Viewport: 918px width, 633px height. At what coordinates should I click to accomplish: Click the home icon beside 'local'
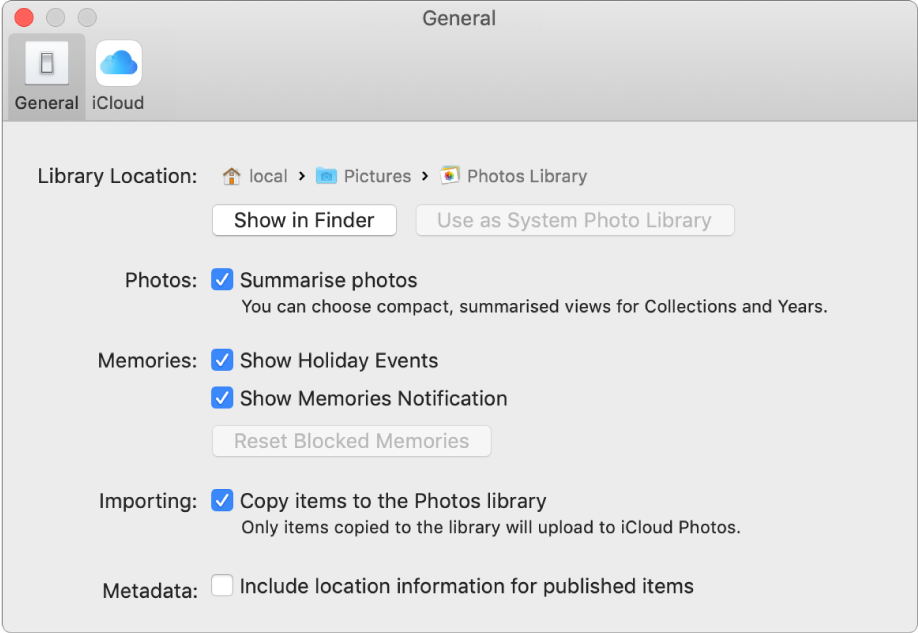[x=230, y=176]
